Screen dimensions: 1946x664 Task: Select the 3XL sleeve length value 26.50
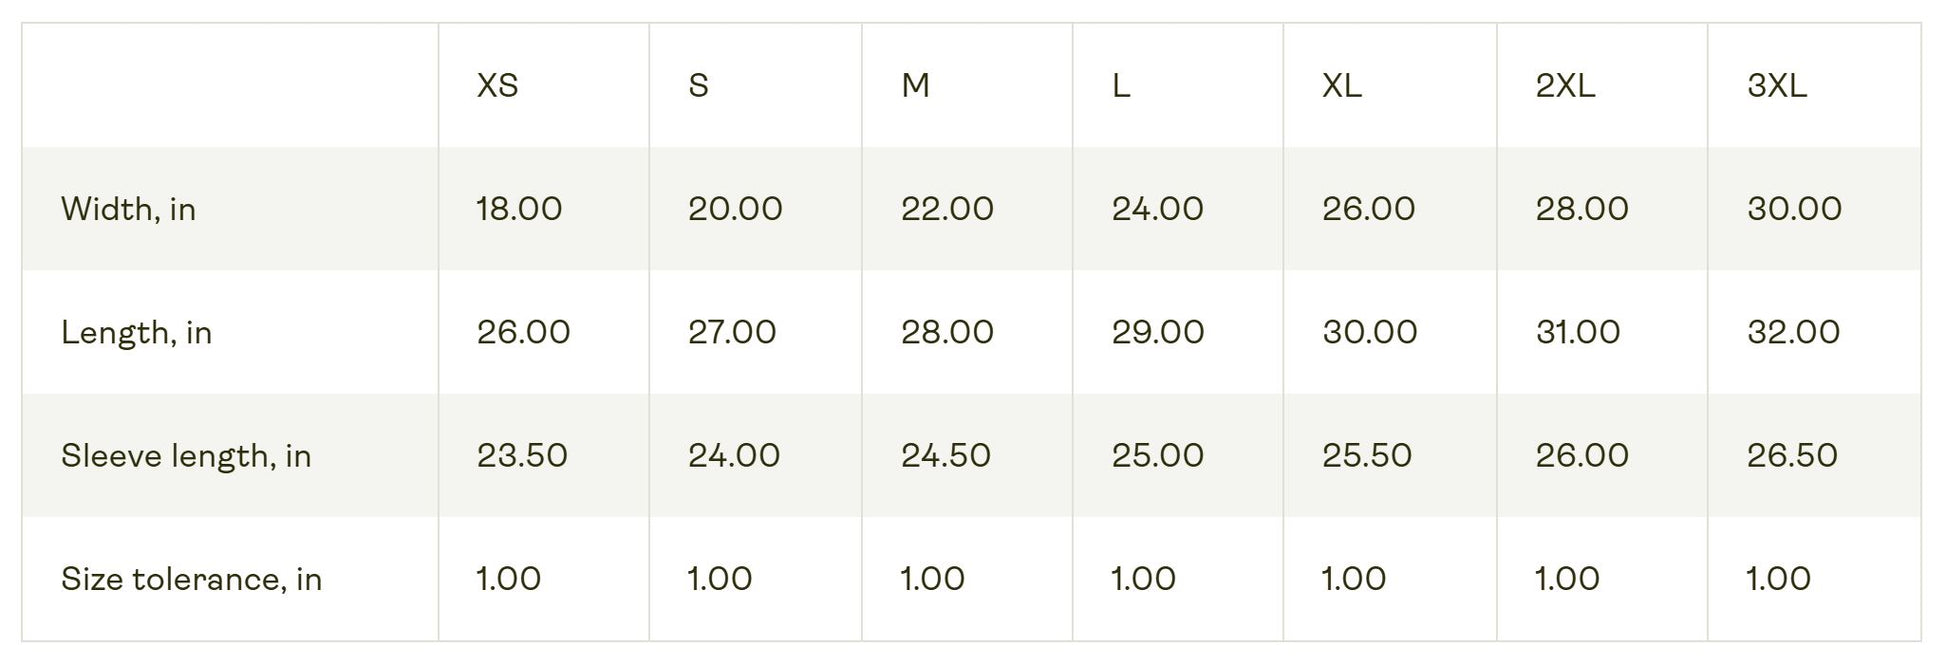(x=1792, y=456)
